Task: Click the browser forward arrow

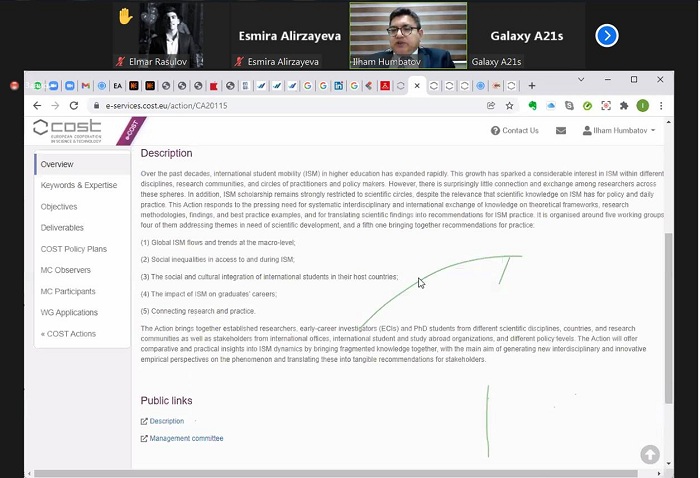Action: point(55,106)
